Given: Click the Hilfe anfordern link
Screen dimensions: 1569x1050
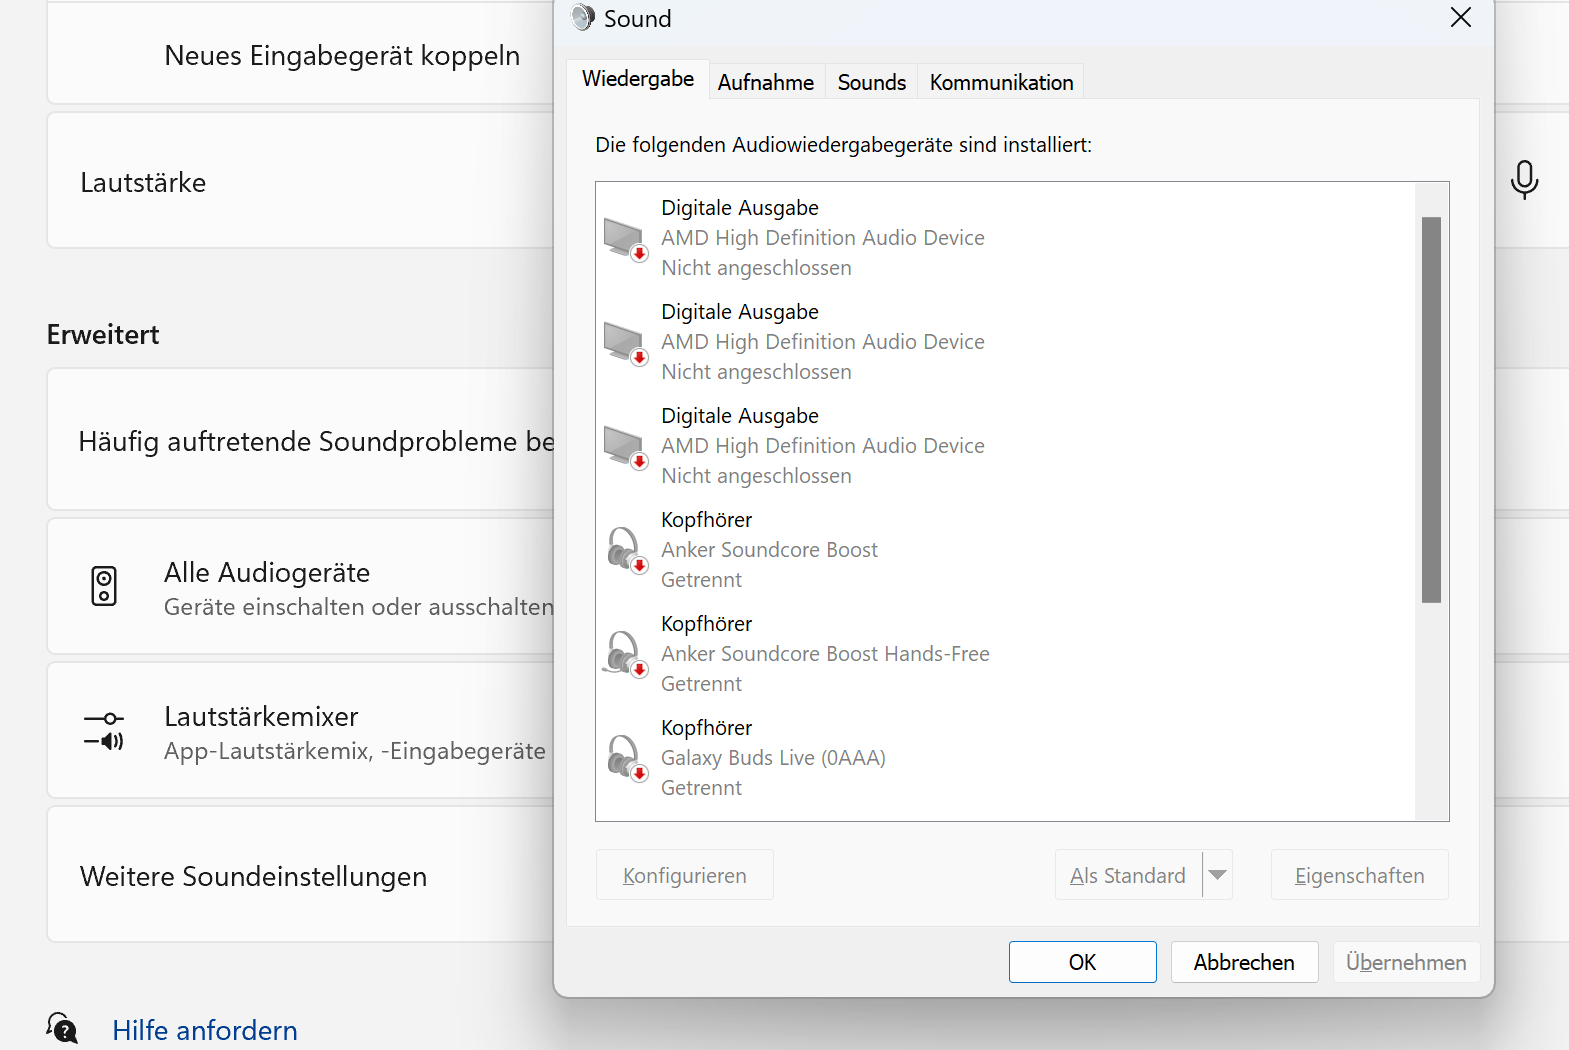Looking at the screenshot, I should [205, 1030].
